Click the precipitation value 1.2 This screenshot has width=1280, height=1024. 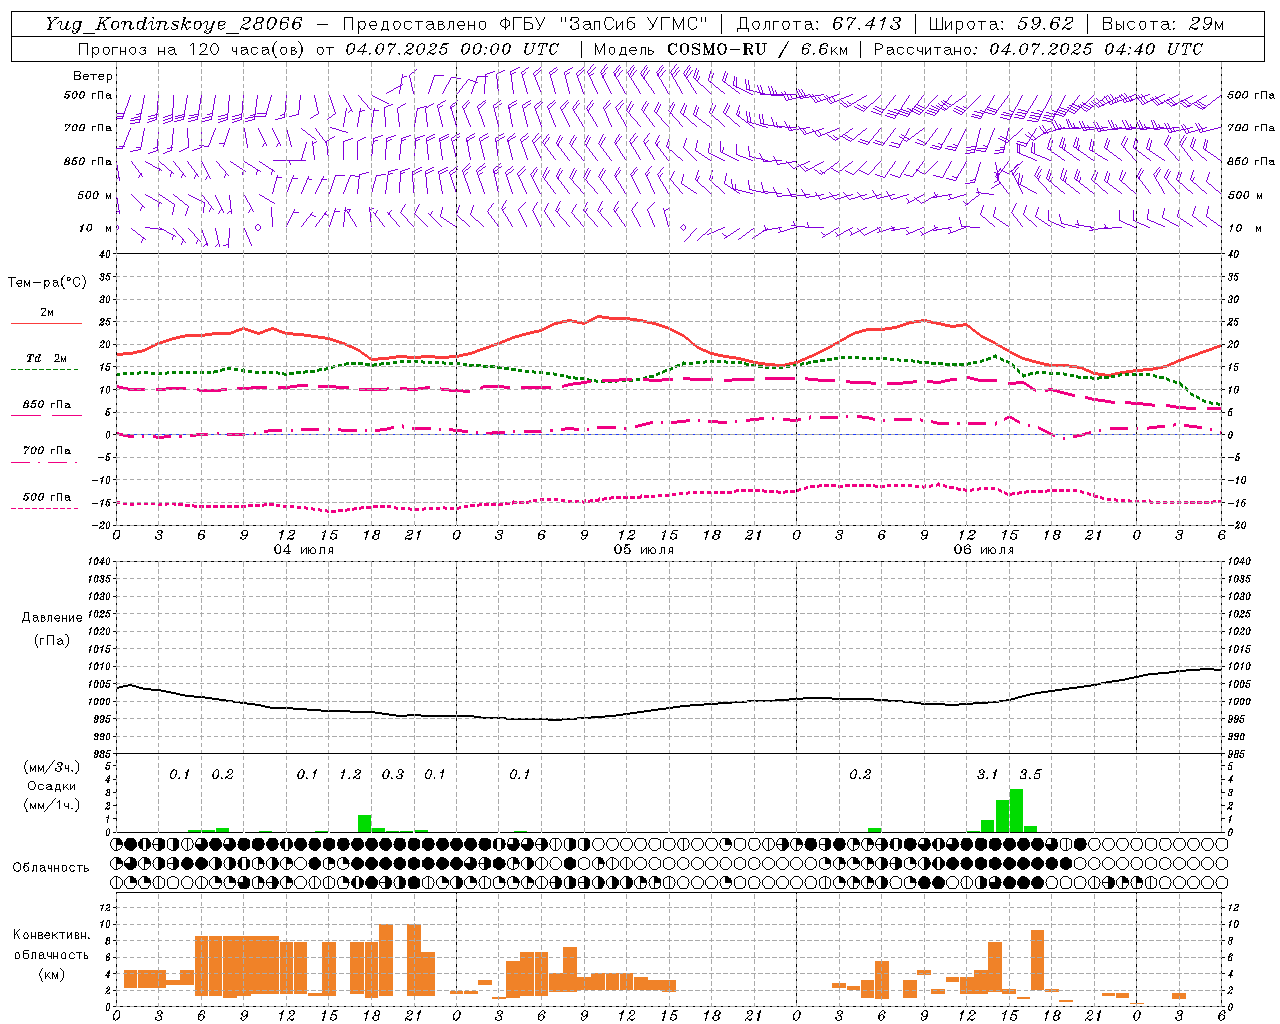point(350,775)
